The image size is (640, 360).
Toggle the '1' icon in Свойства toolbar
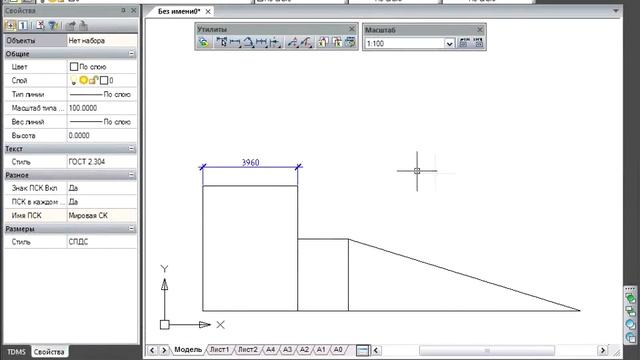pyautogui.click(x=23, y=25)
